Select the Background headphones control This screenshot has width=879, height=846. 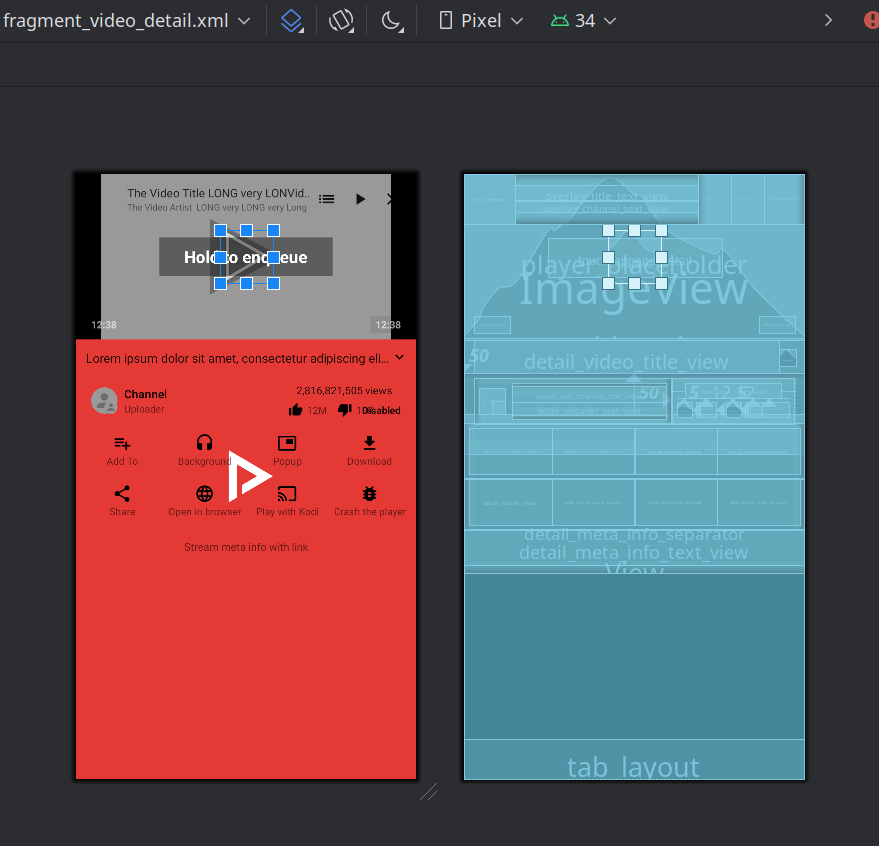point(205,451)
